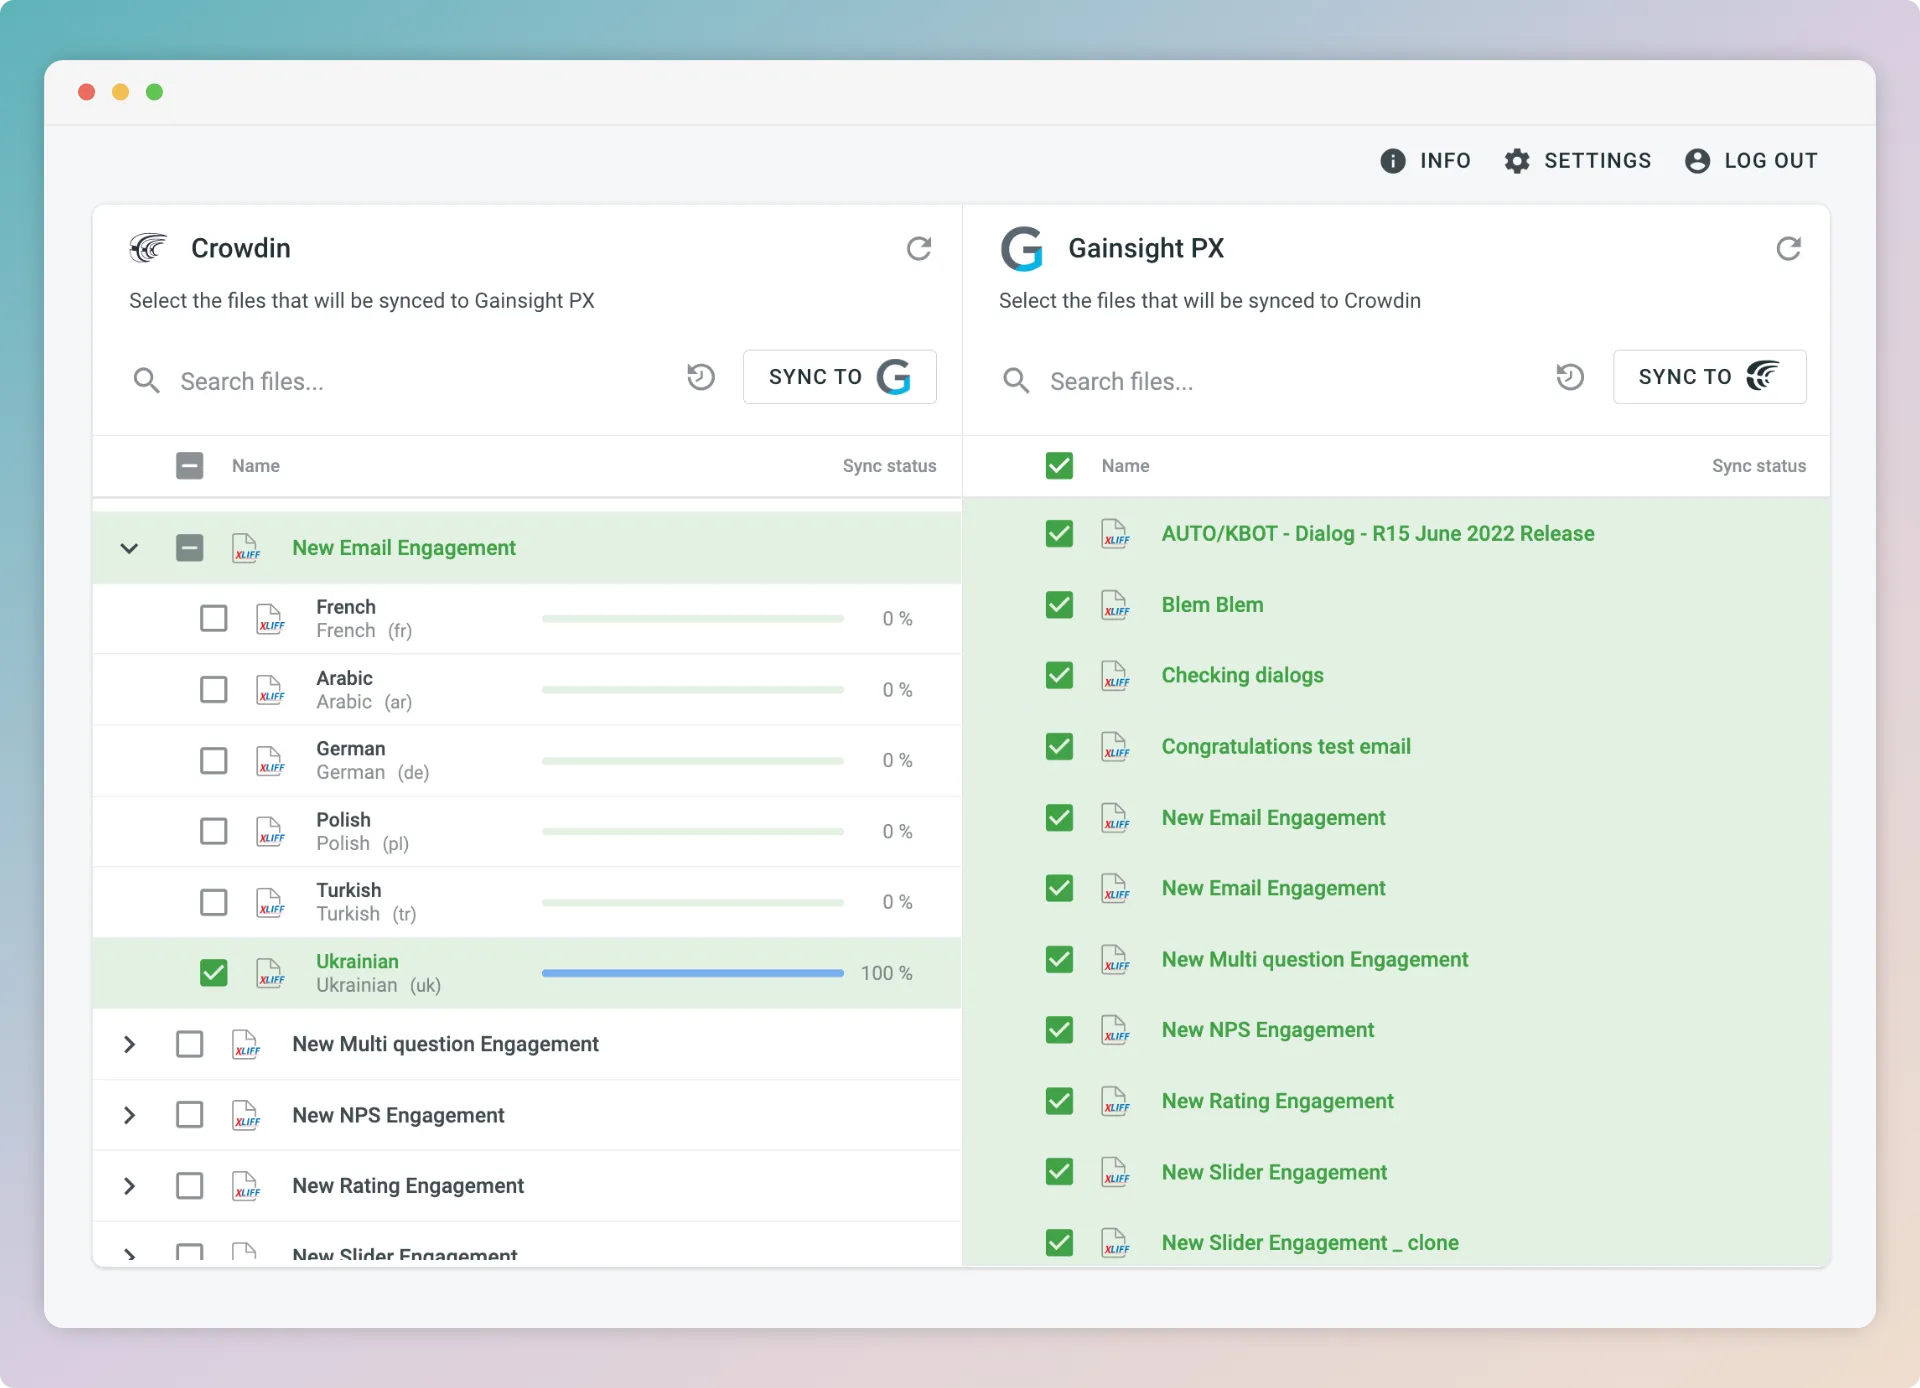
Task: Click New Slider Engagement _ clone name
Action: pos(1310,1243)
